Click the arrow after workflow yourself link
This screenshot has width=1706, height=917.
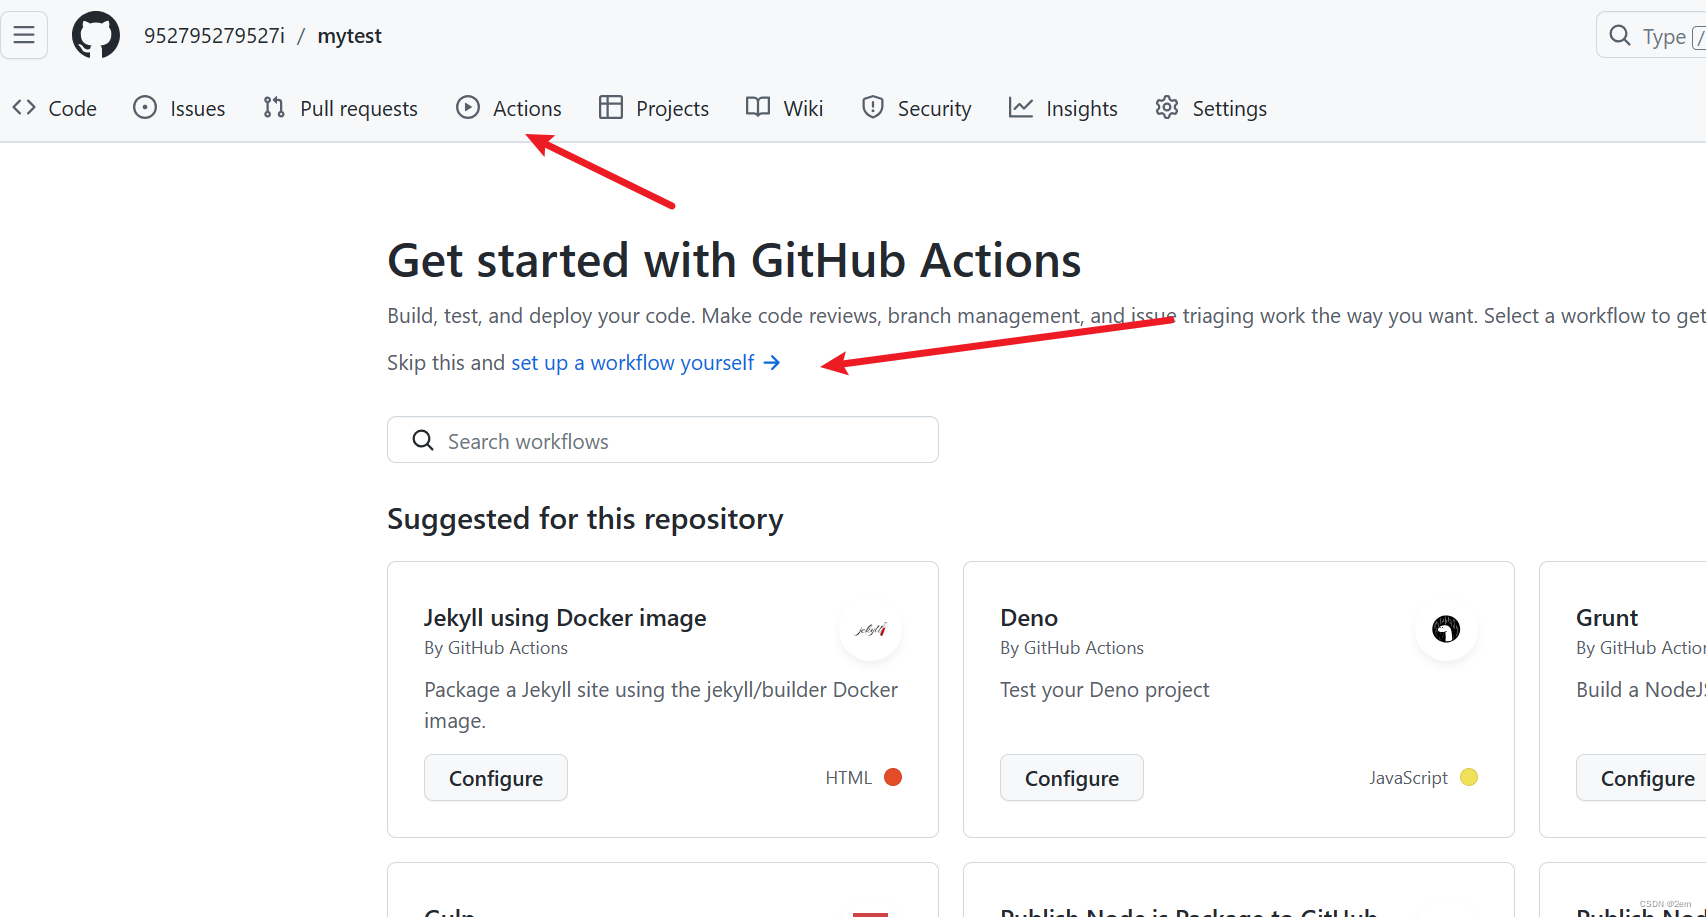772,363
